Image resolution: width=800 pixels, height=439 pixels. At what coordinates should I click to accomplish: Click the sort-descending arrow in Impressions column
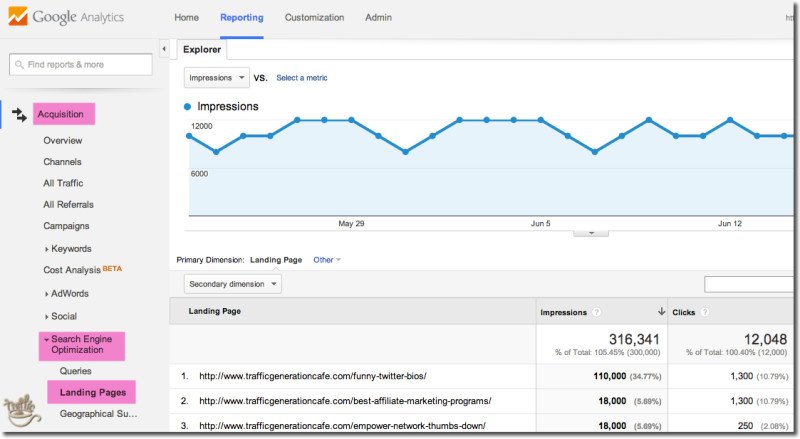click(661, 311)
